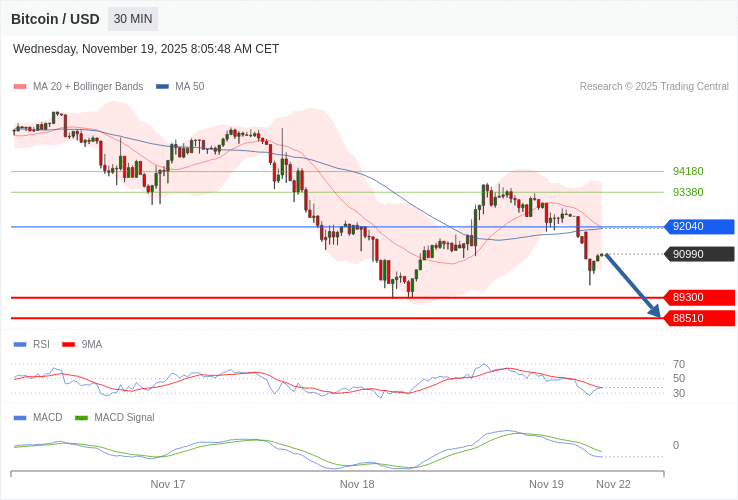This screenshot has height=500, width=738.
Task: Click the Bitcoin / USD title
Action: coord(55,19)
